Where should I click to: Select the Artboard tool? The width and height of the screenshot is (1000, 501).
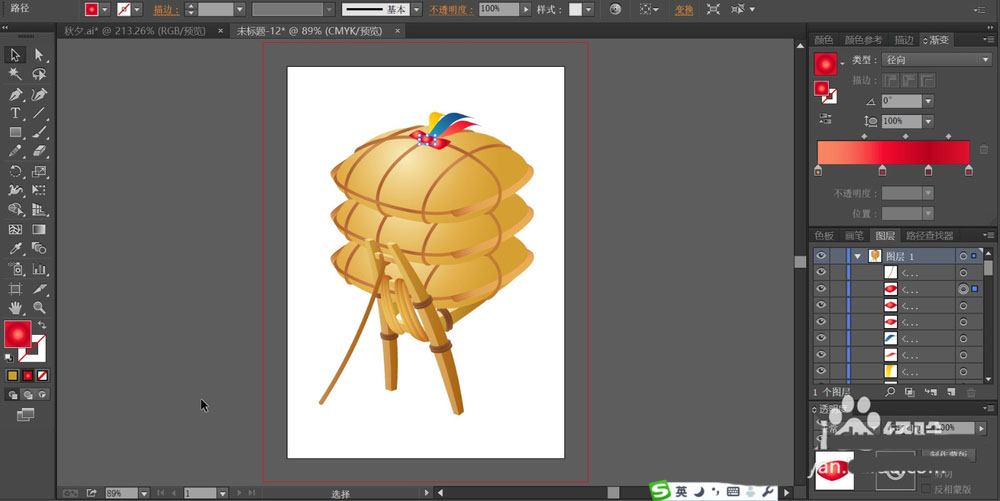(x=15, y=289)
